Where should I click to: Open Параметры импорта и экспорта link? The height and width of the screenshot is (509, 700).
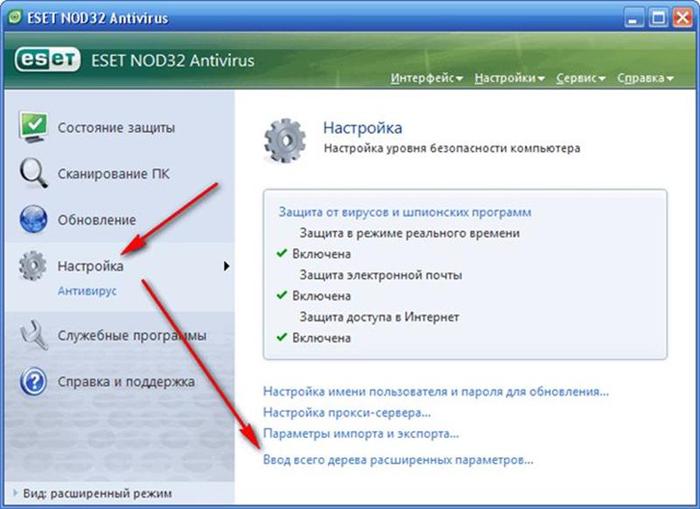point(361,434)
